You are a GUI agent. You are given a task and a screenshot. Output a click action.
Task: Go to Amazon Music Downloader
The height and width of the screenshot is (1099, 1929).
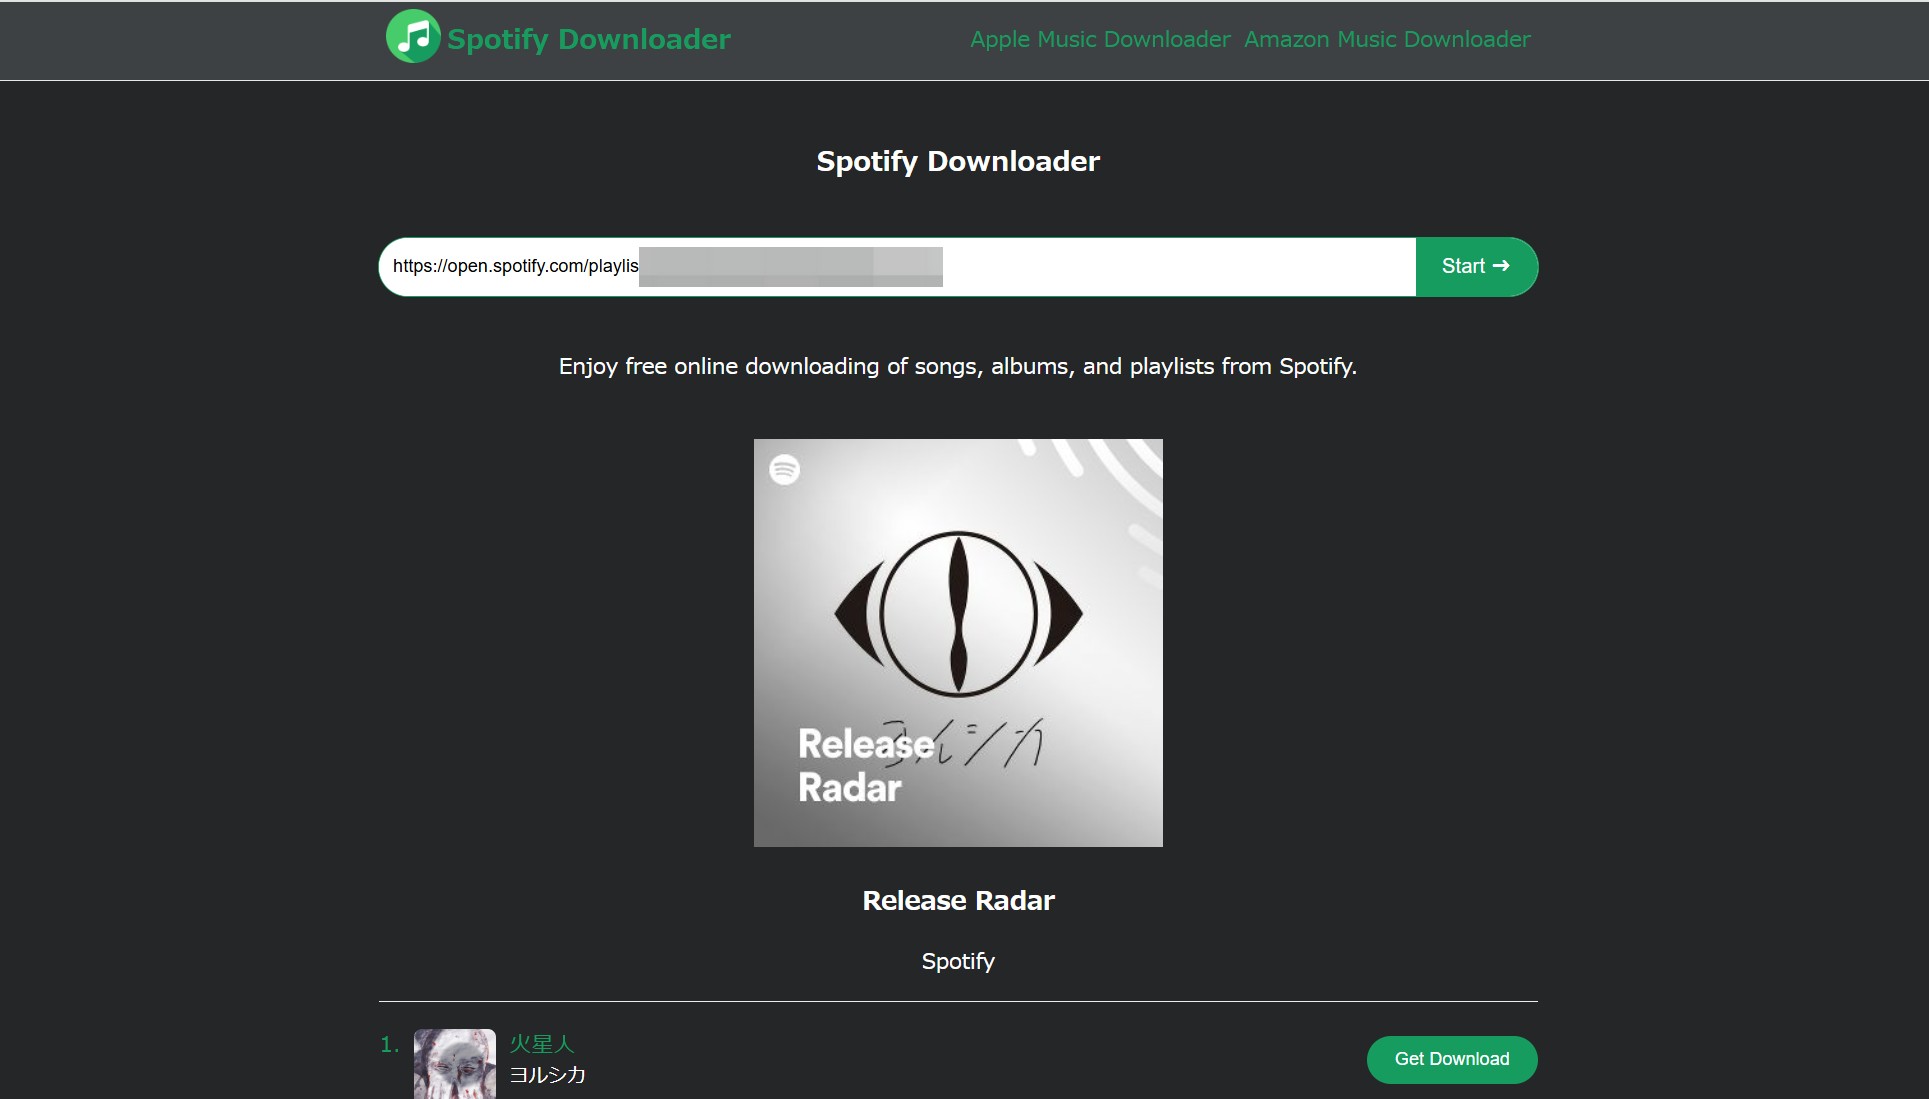click(x=1387, y=39)
